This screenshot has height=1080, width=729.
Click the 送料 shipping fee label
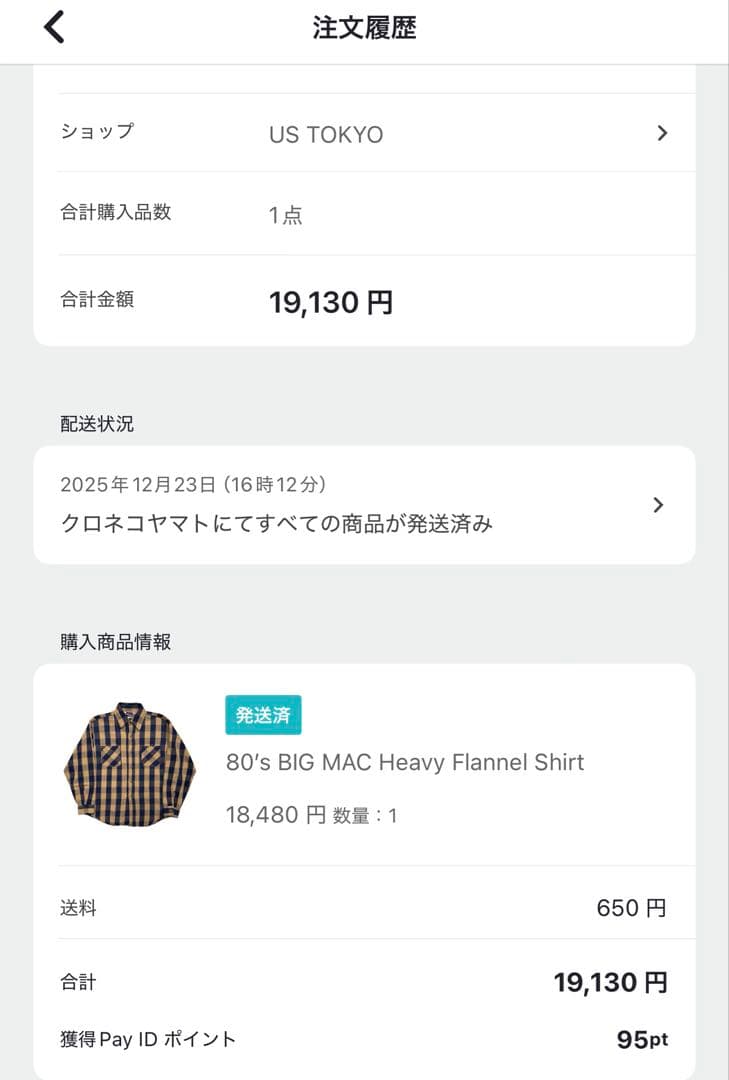point(78,908)
